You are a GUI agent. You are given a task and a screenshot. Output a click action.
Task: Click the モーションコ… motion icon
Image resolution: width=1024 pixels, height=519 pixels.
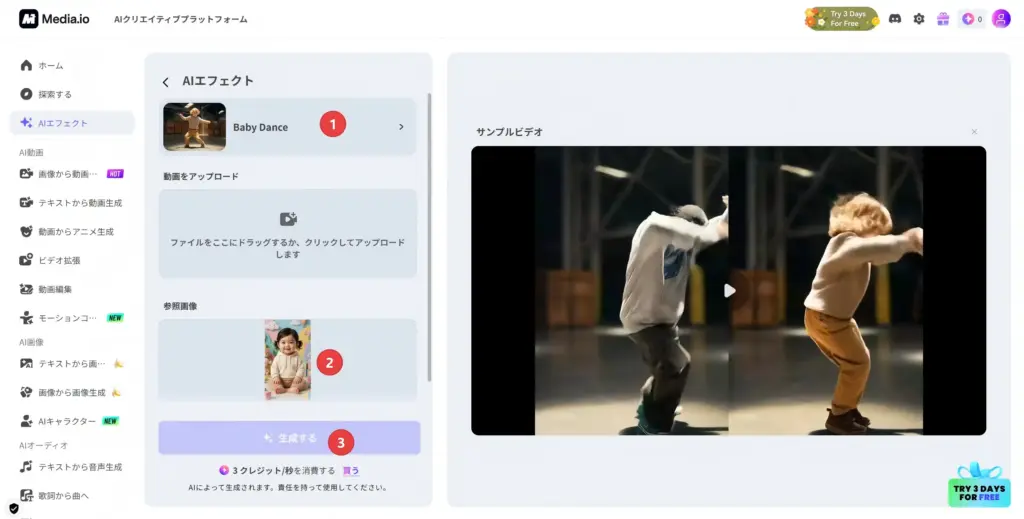(26, 318)
